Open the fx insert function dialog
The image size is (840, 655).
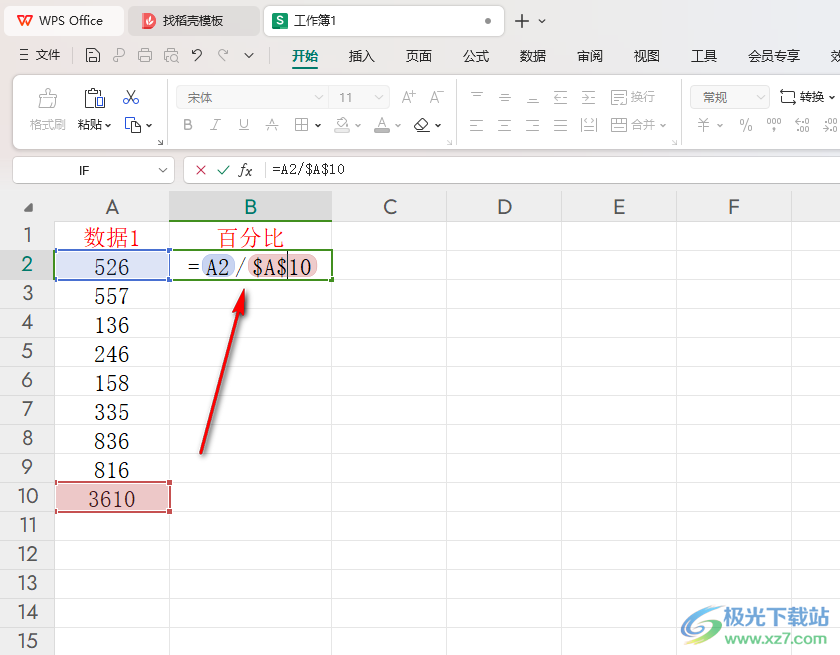(x=245, y=170)
